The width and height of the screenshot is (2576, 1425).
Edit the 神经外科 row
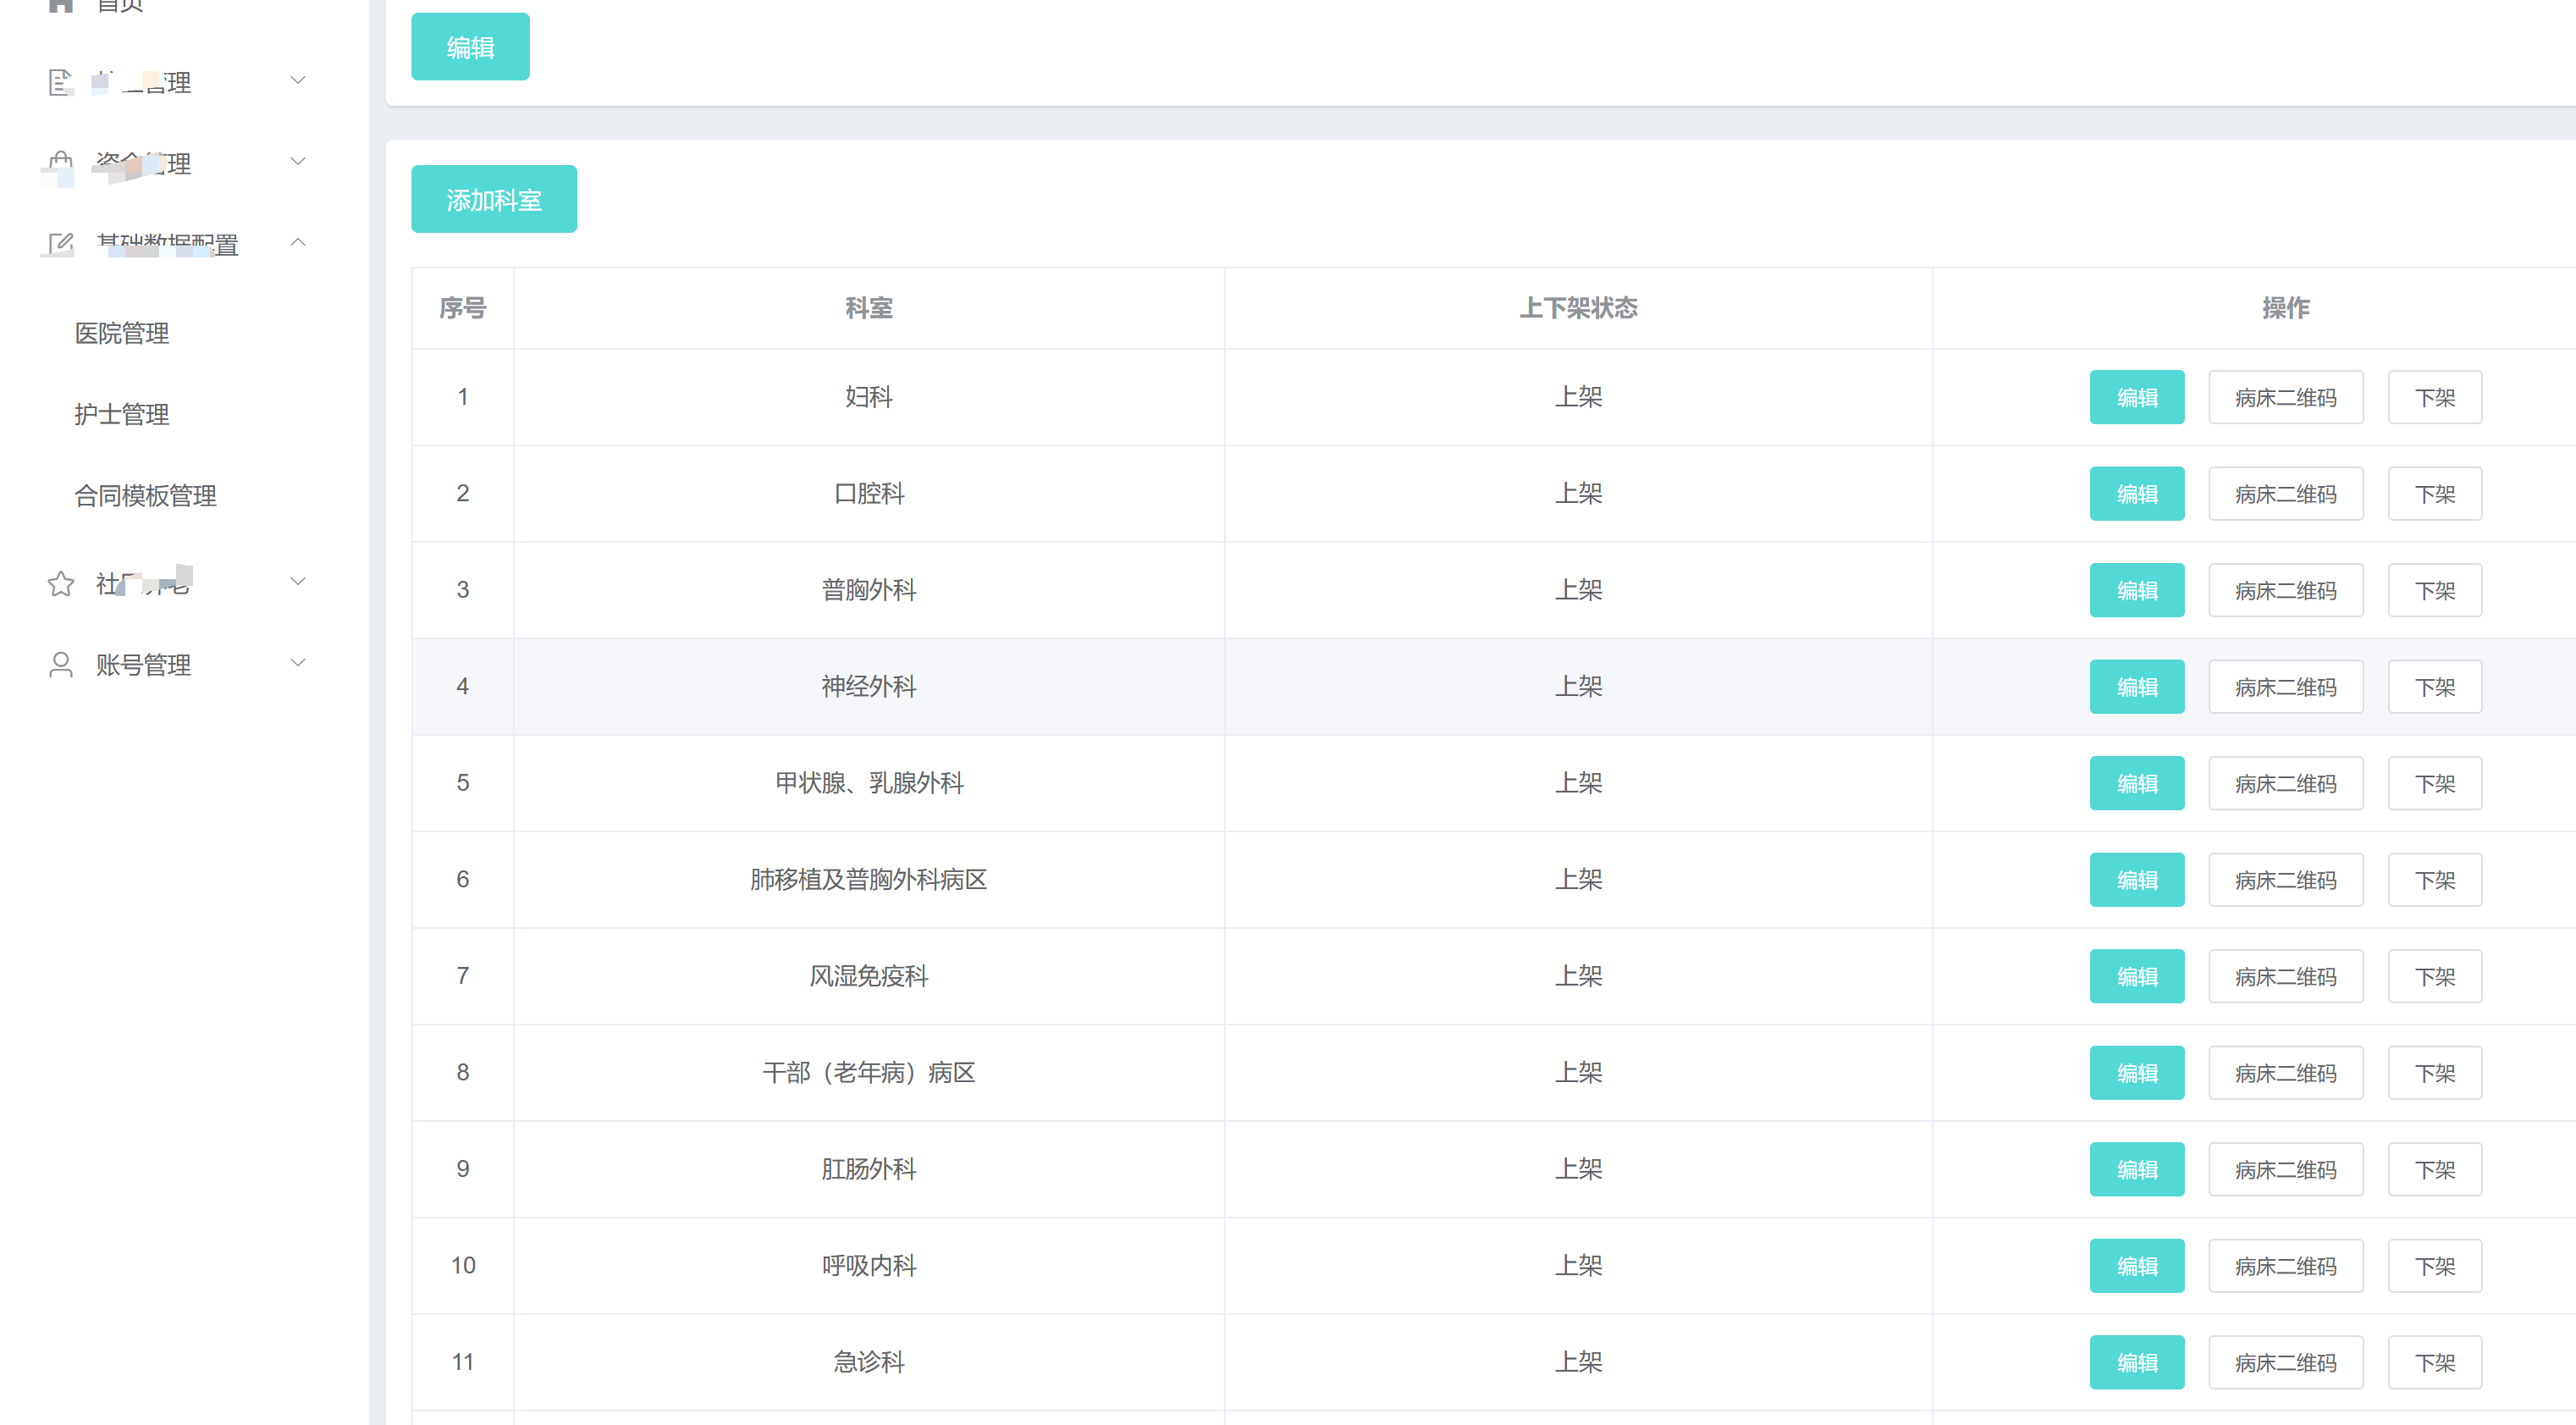(x=2137, y=687)
